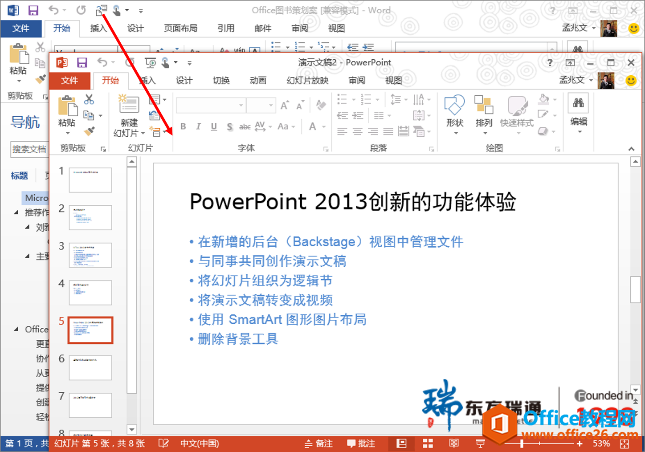Screen dimensions: 645x452
Task: Select slide 6 thumbnail
Action: [x=90, y=368]
